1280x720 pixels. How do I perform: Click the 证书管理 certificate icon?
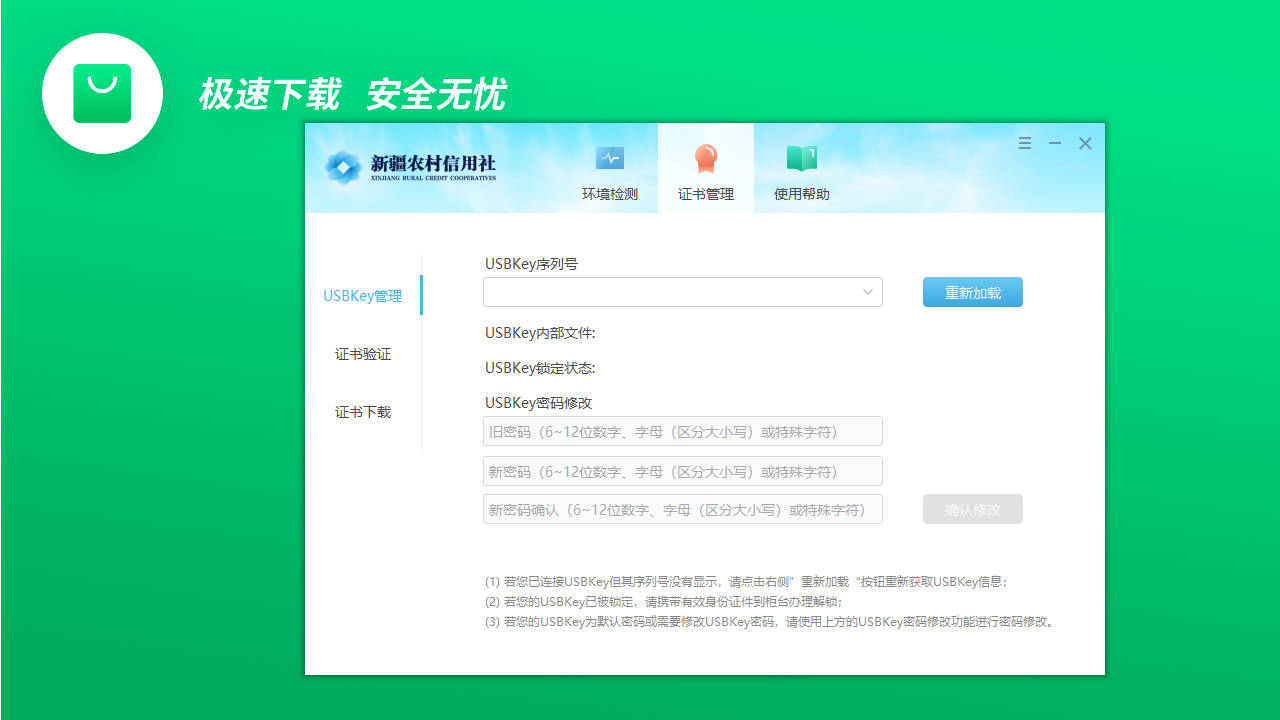pos(706,157)
